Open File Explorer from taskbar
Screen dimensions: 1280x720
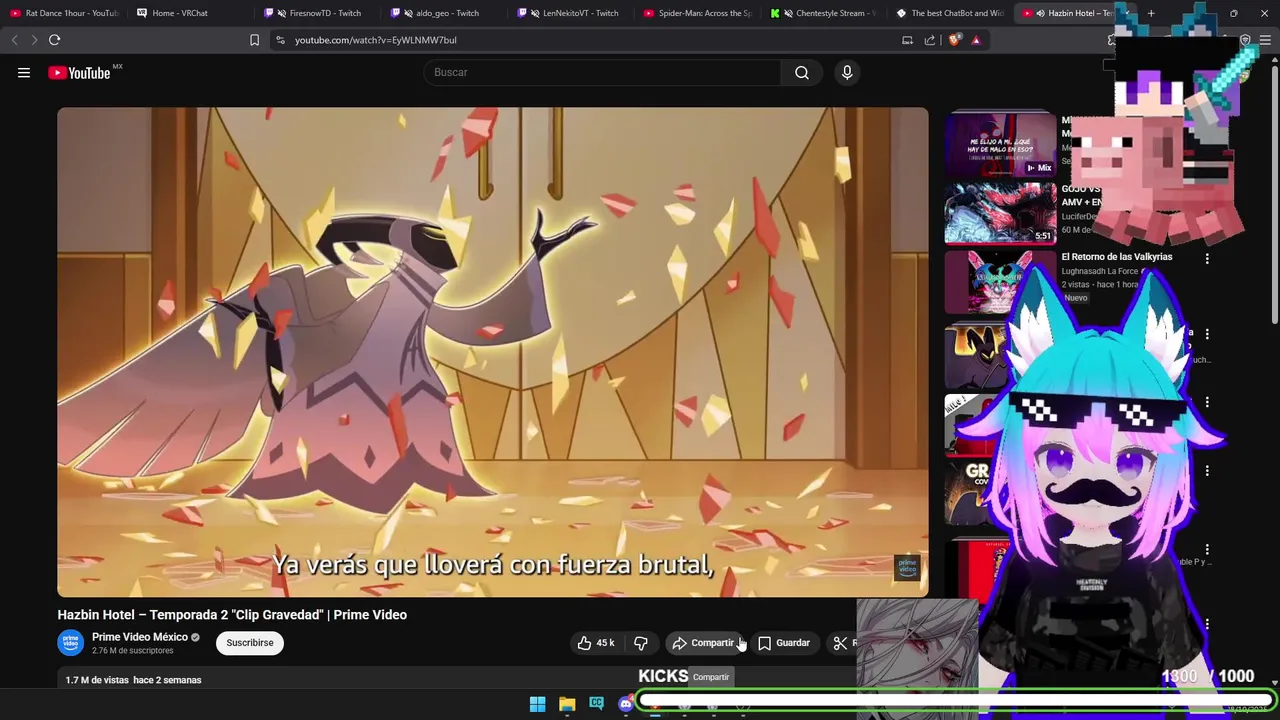pos(567,704)
